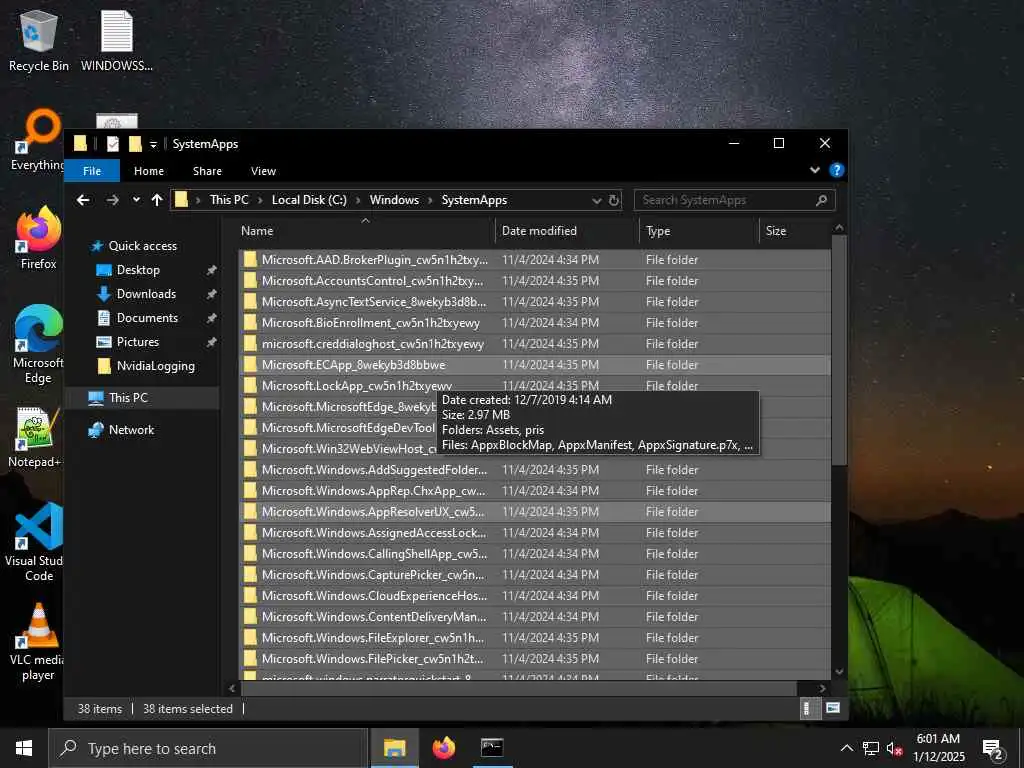The image size is (1024, 768).
Task: Click This PC in the address breadcrumb
Action: (229, 200)
